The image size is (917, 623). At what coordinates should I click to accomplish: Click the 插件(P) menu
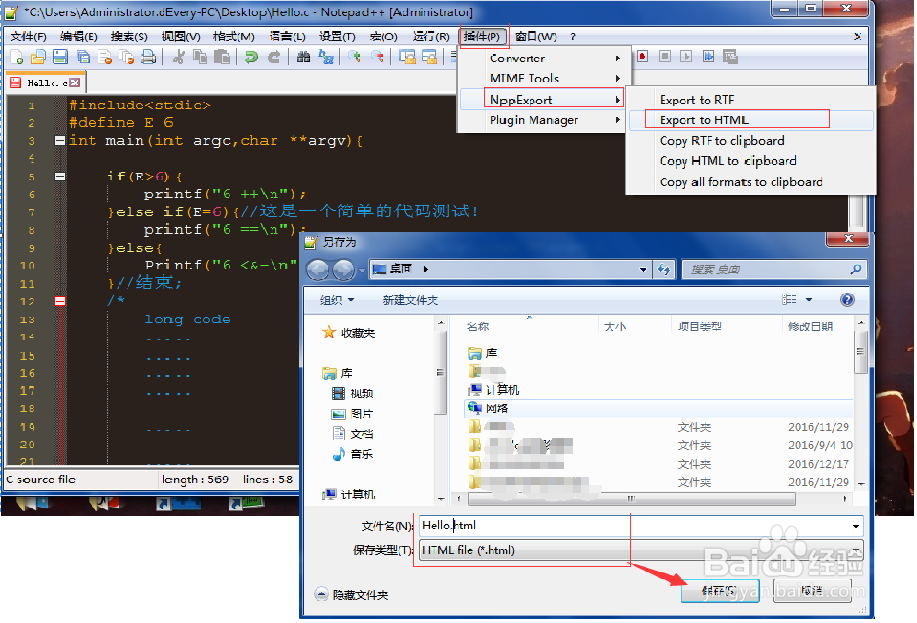point(482,36)
